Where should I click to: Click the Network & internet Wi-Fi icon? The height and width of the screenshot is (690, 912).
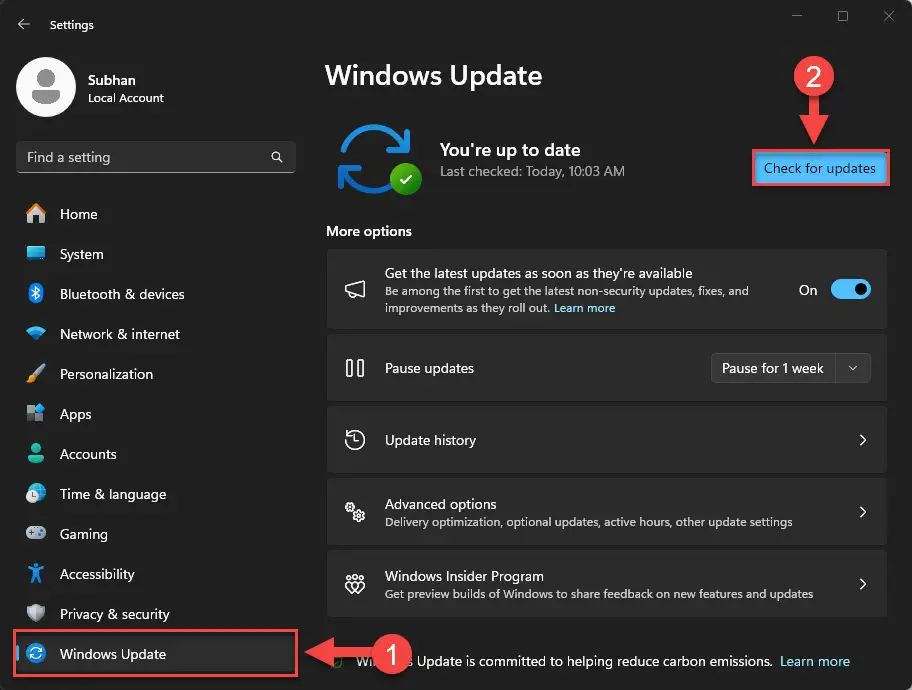coord(35,333)
